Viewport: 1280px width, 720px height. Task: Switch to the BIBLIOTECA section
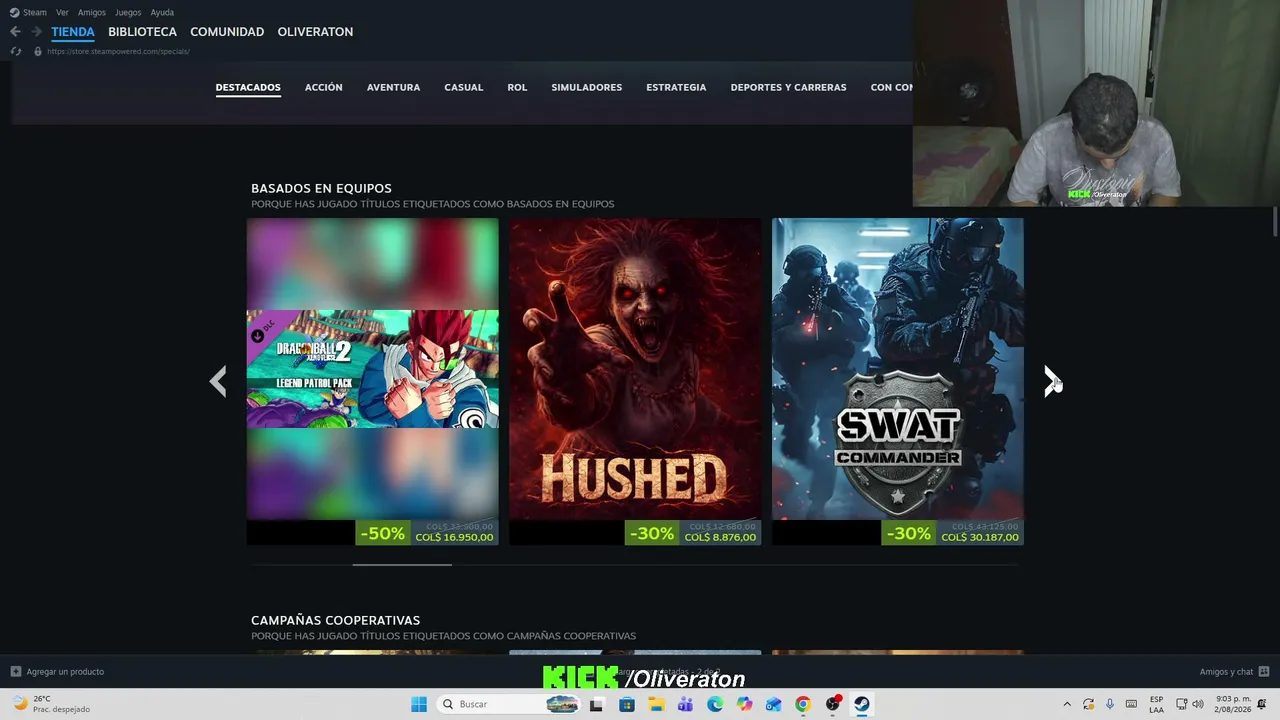(x=142, y=32)
